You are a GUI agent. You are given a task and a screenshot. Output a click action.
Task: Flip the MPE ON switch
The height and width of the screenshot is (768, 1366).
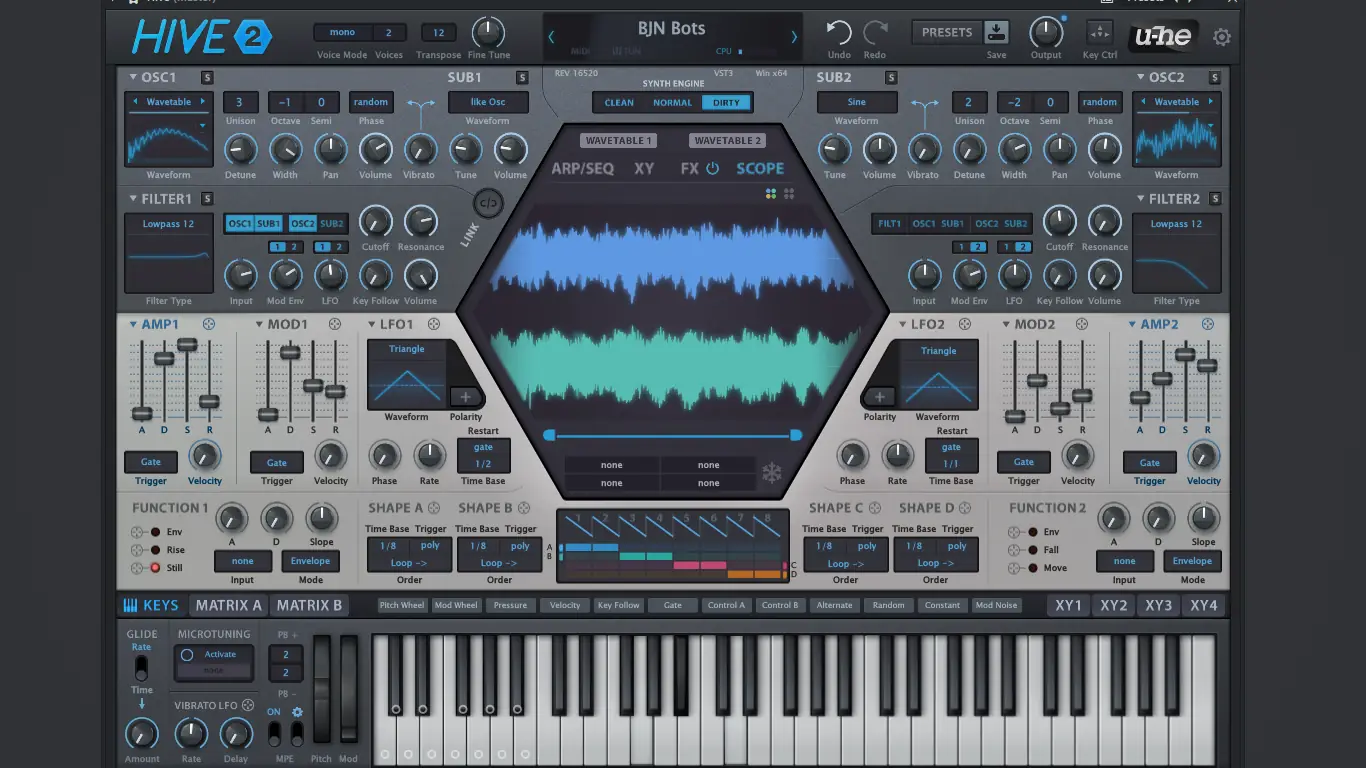(274, 733)
